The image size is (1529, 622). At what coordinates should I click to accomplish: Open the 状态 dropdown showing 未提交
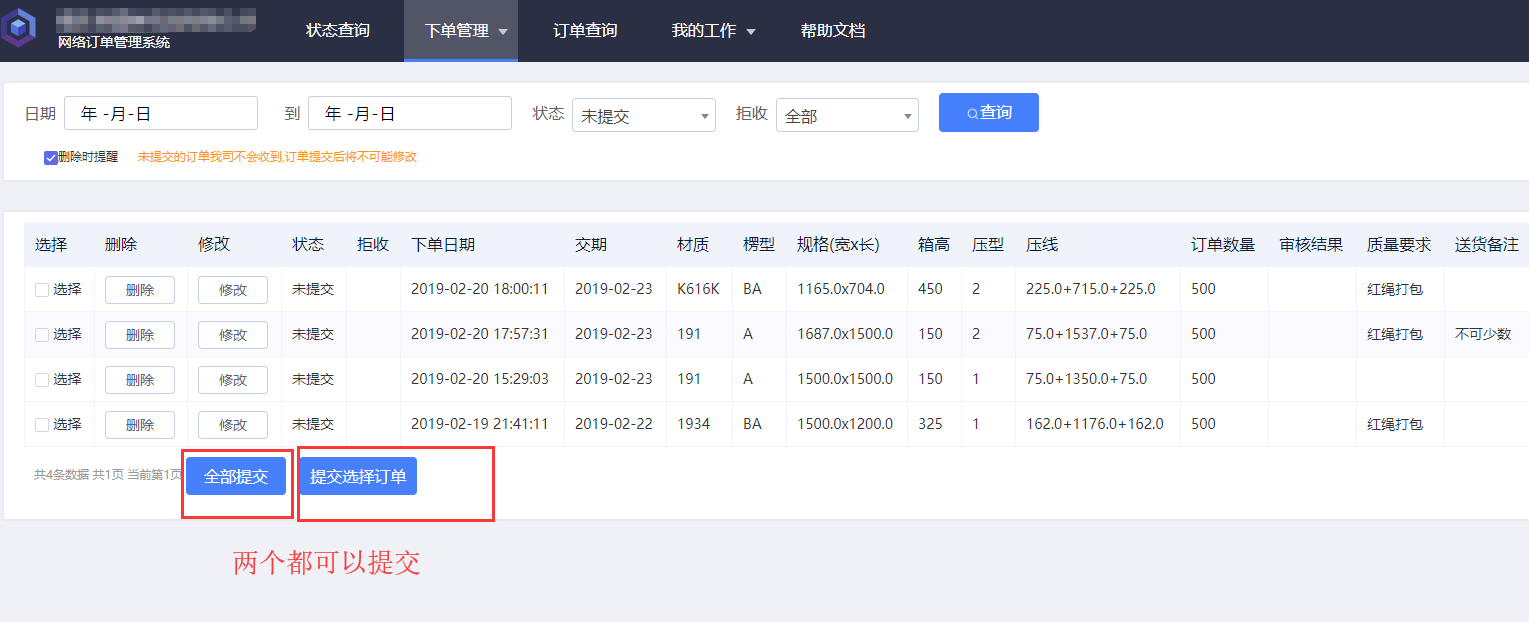[643, 116]
